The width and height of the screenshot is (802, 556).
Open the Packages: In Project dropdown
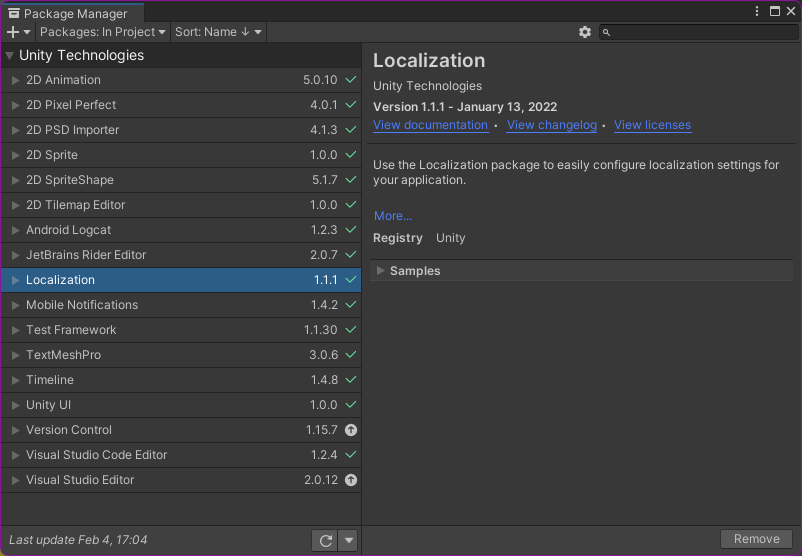pos(102,32)
